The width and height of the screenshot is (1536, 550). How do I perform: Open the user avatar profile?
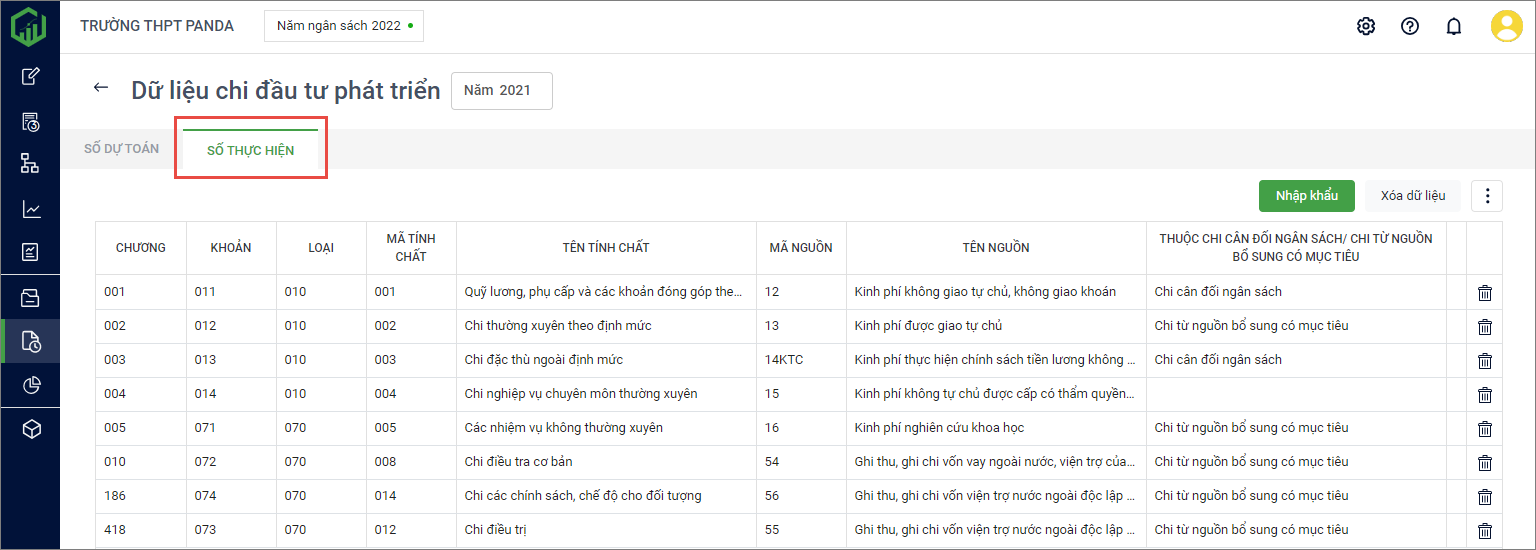tap(1506, 26)
